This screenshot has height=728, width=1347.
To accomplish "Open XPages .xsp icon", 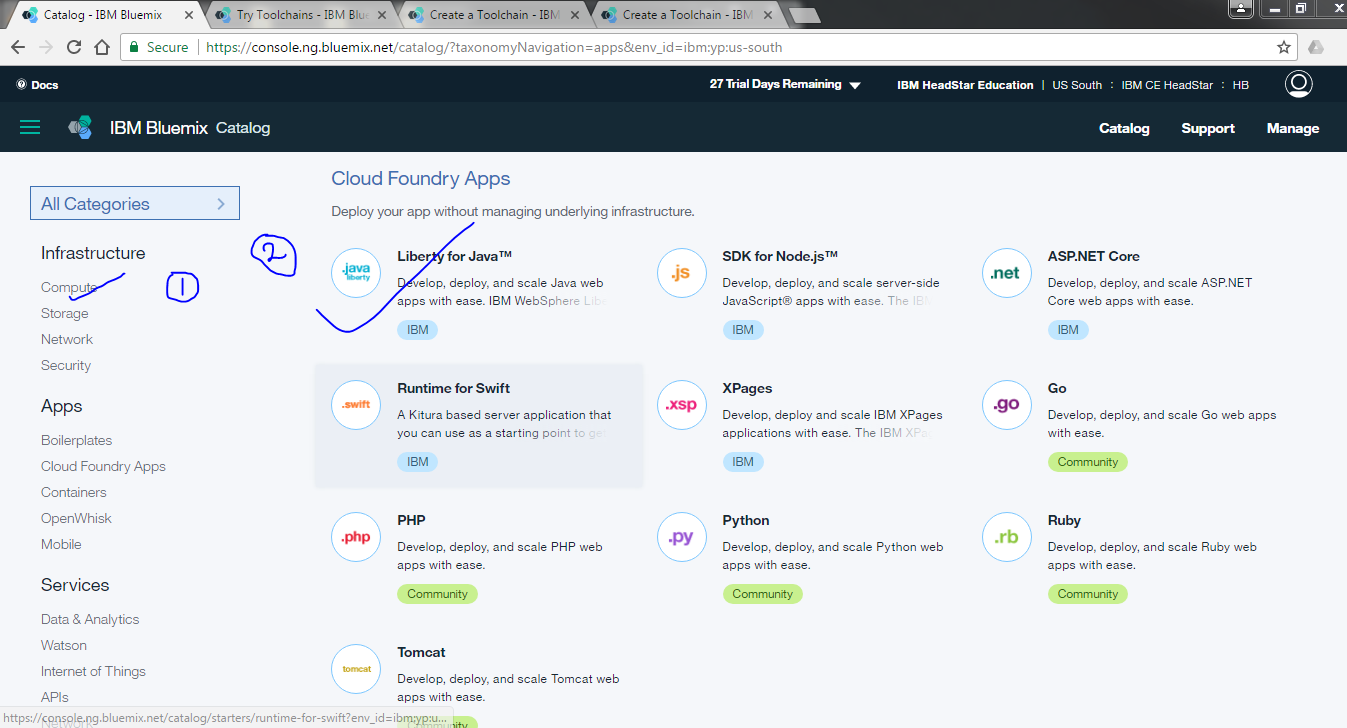I will pyautogui.click(x=681, y=405).
